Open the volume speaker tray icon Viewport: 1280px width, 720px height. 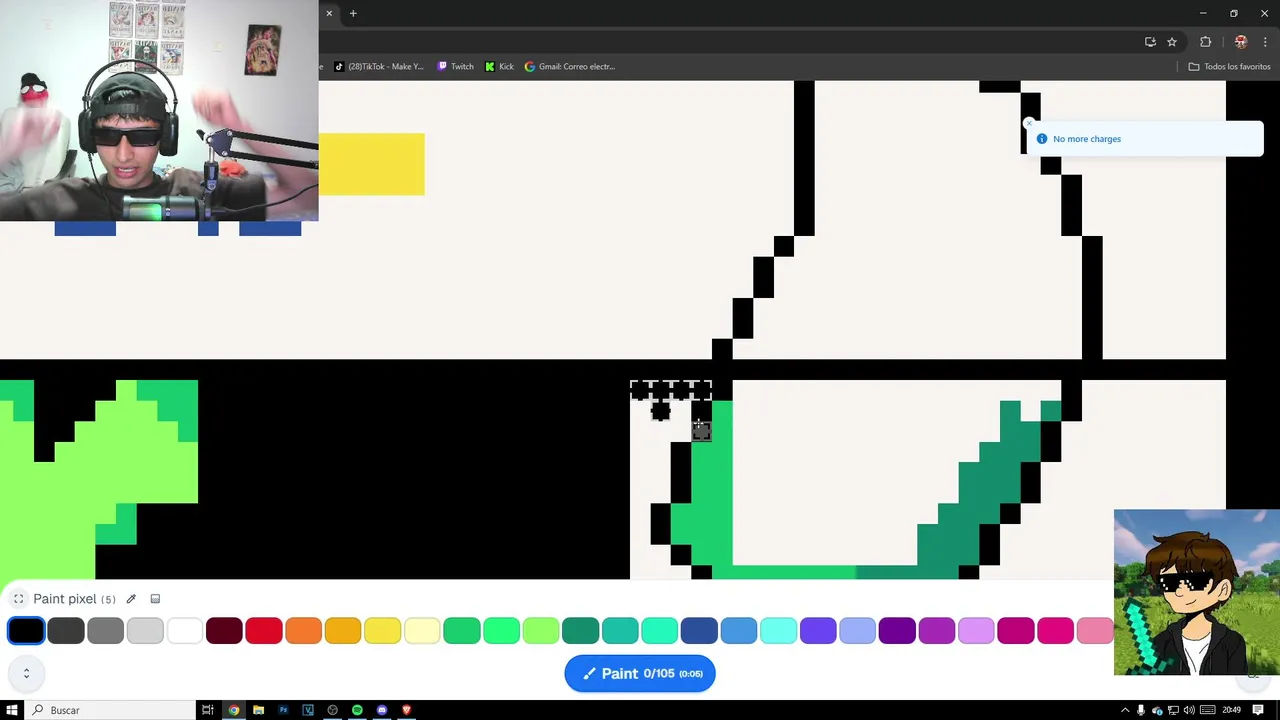point(1189,710)
